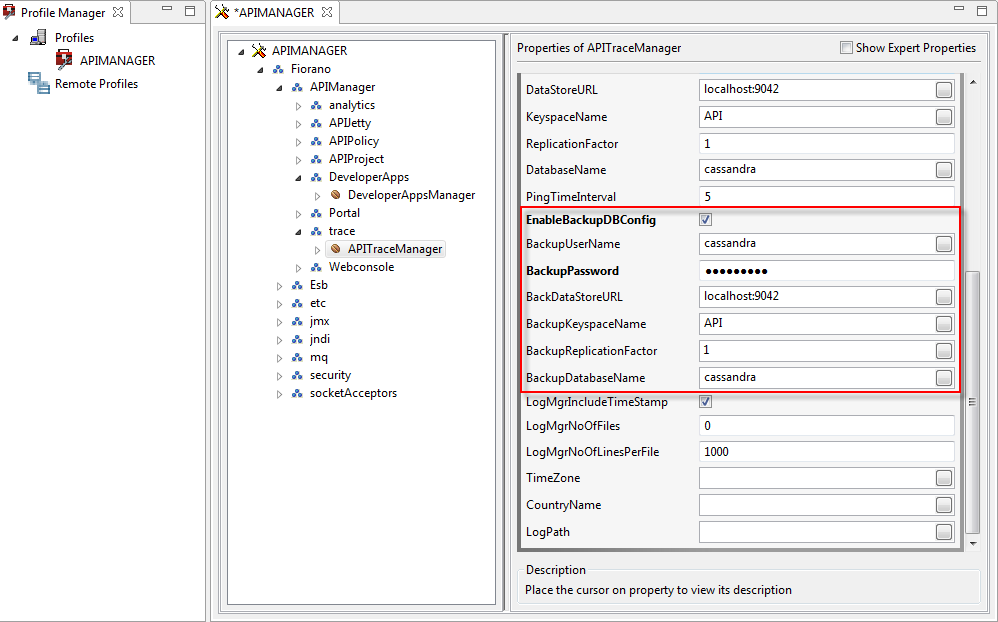Collapse the DeveloperApps tree node
Image resolution: width=998 pixels, height=622 pixels.
pos(298,178)
